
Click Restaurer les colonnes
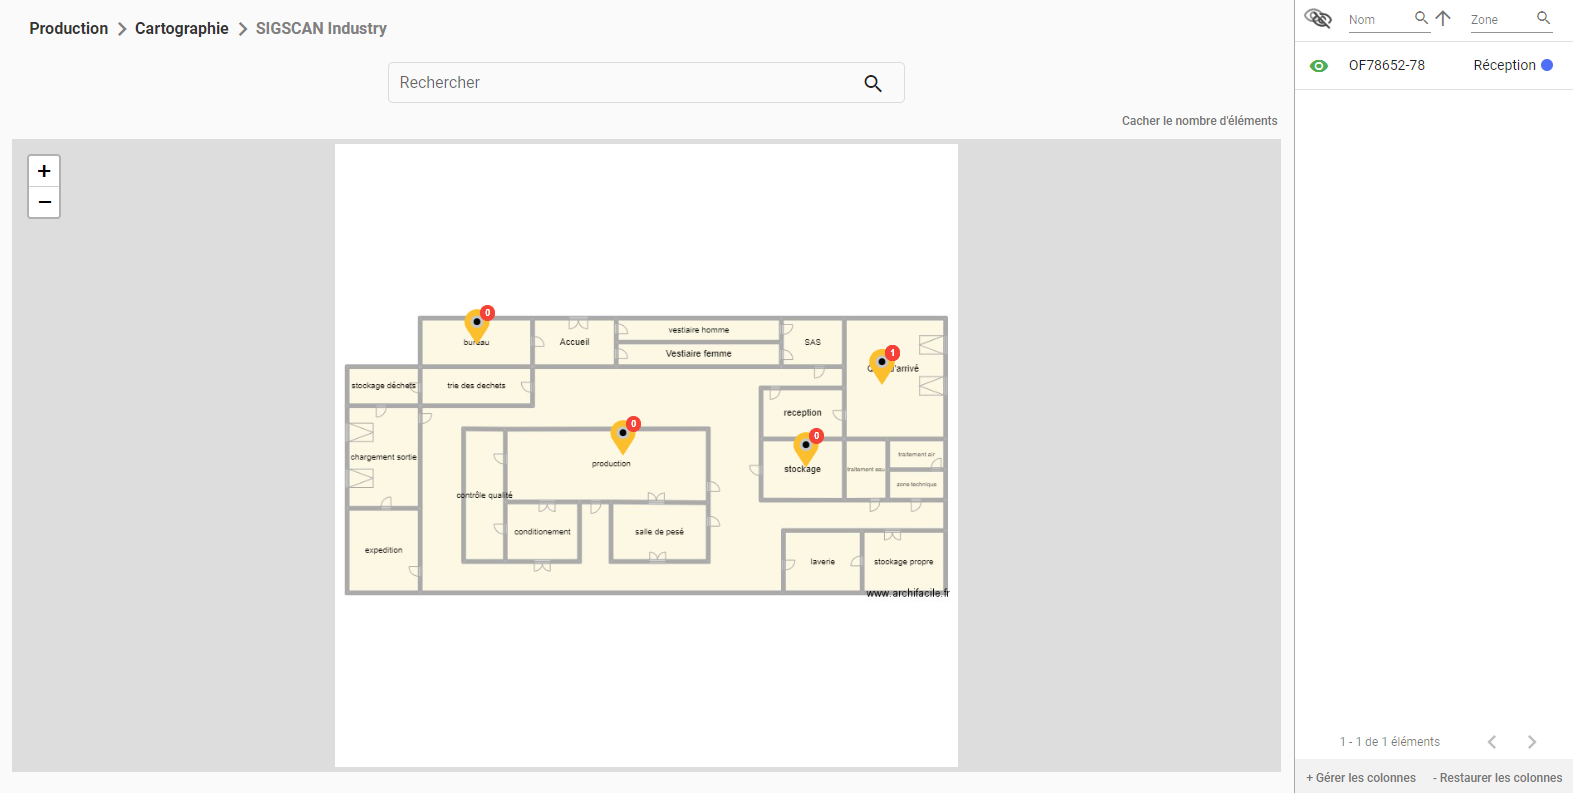[1497, 778]
